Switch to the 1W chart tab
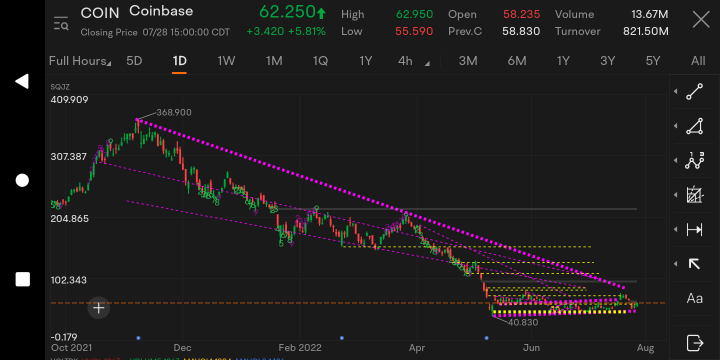 pos(226,61)
